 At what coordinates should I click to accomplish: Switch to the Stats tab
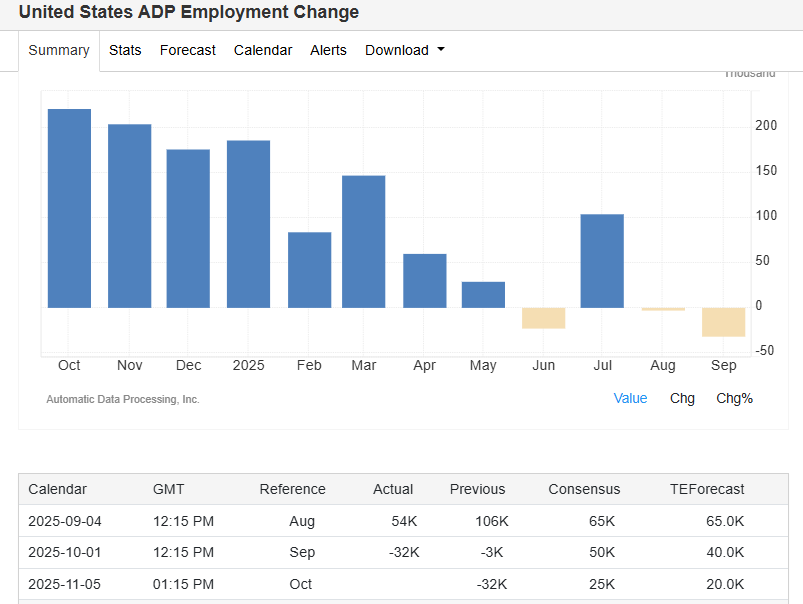(125, 50)
